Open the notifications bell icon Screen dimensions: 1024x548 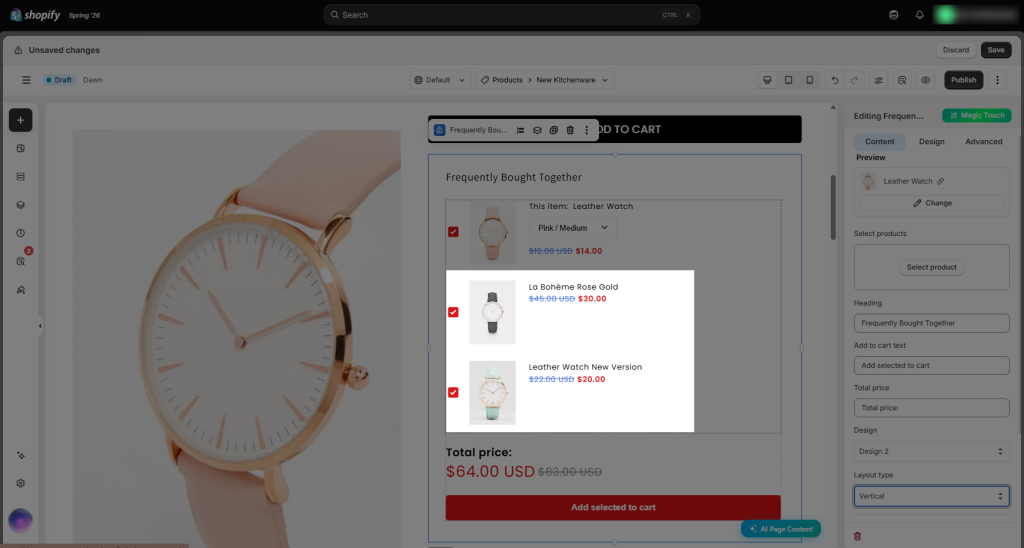pyautogui.click(x=920, y=14)
